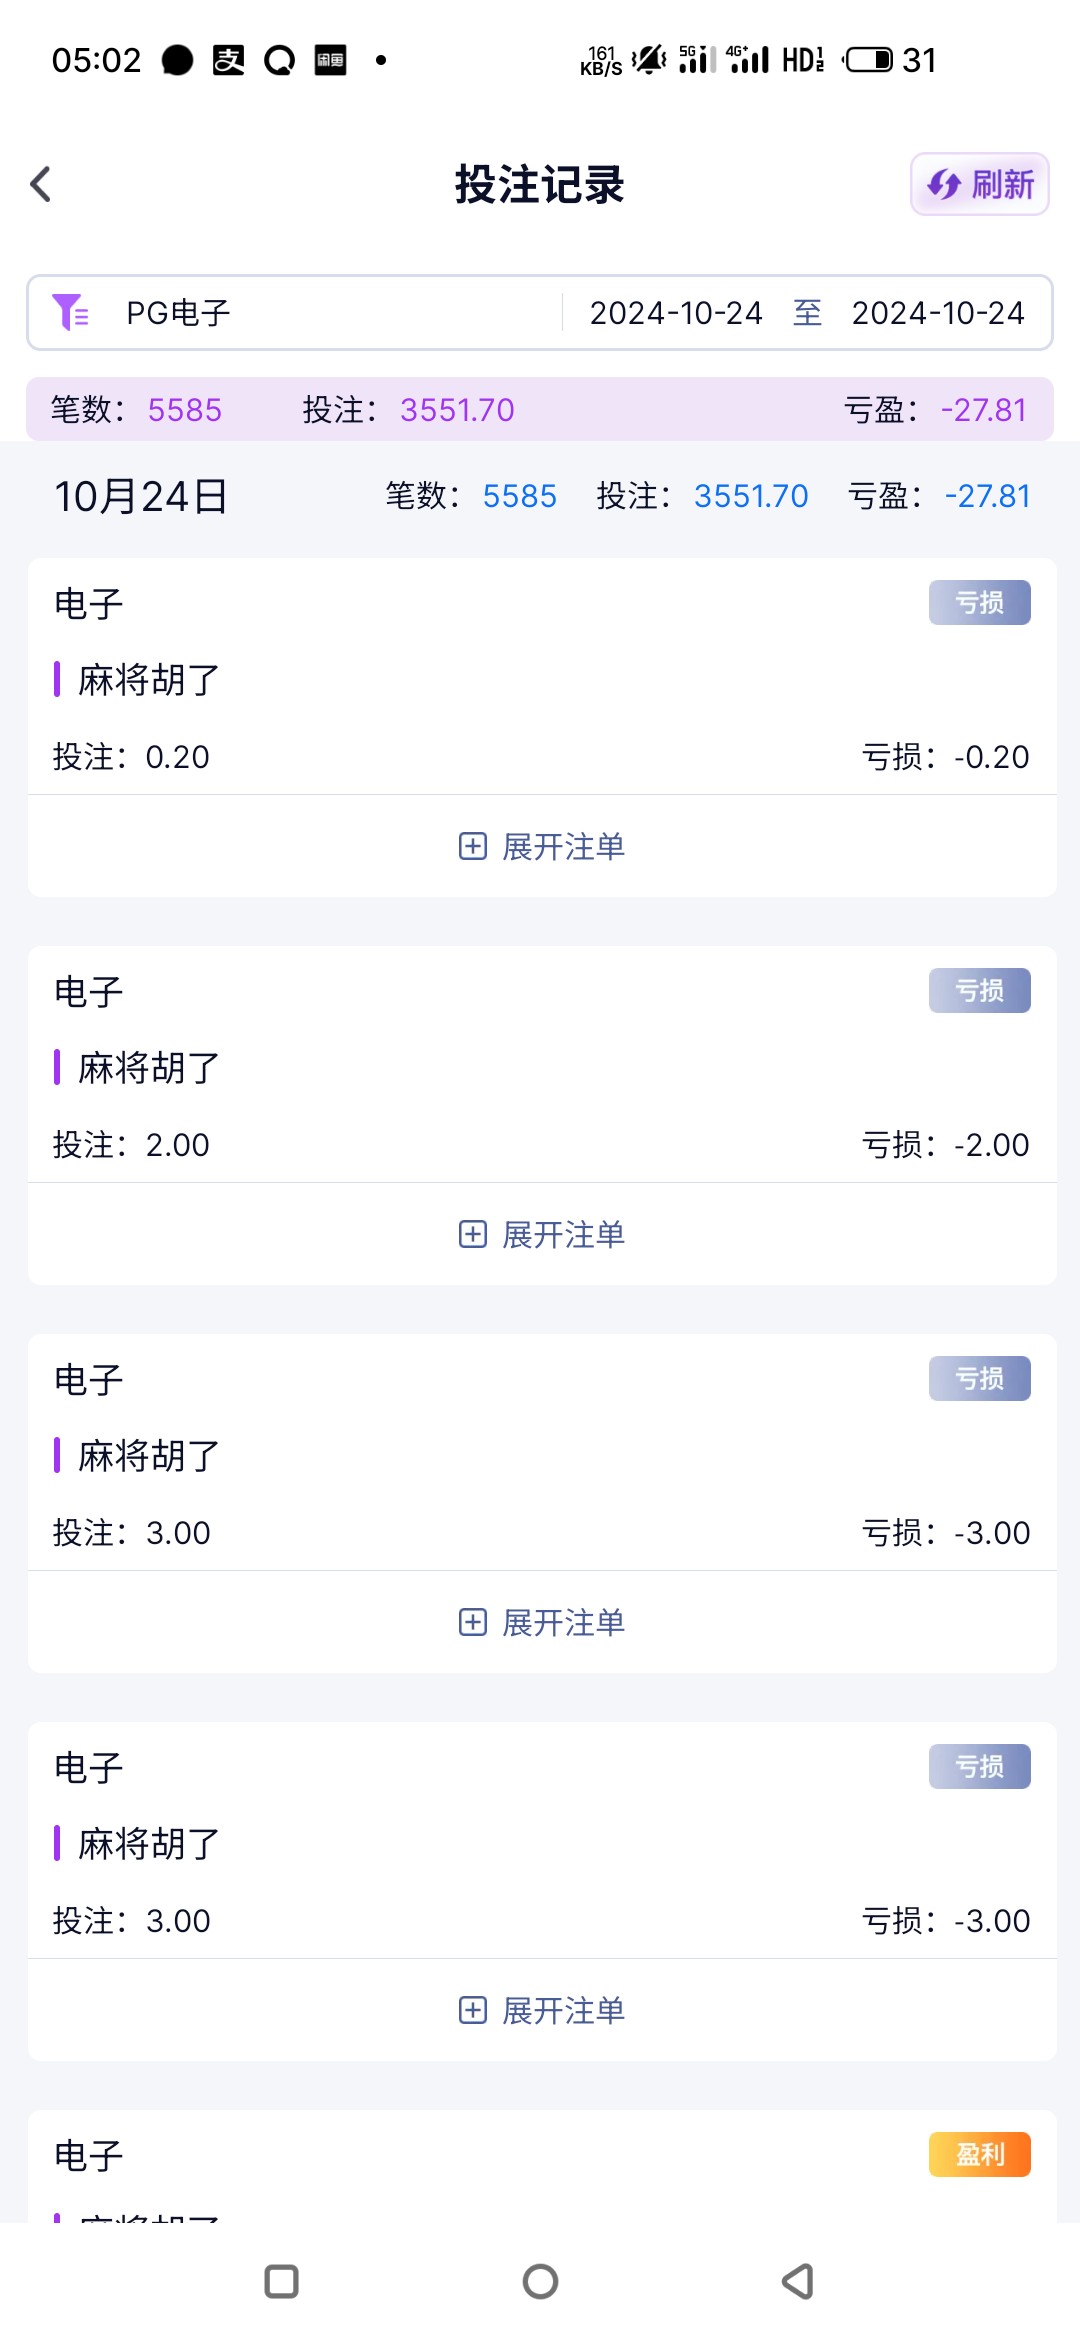Tap the purple totals summary bar
This screenshot has height=2340, width=1080.
(x=540, y=410)
